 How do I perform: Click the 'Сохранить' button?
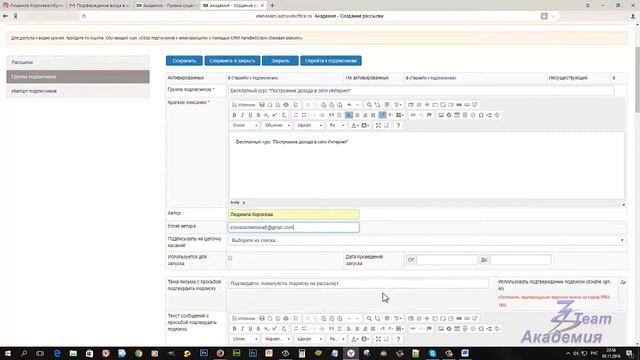(184, 61)
